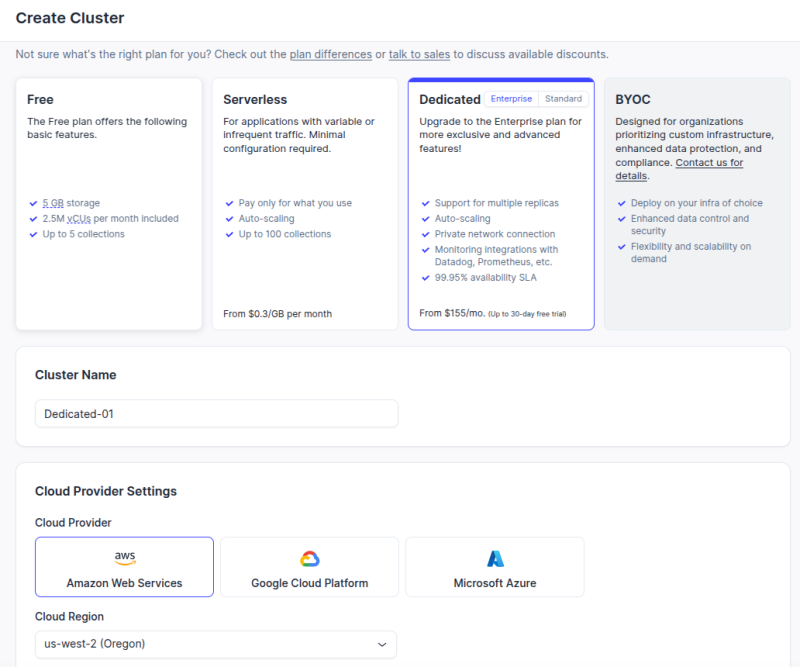
Task: Click checkmark icon beside Private network connection
Action: pos(427,234)
